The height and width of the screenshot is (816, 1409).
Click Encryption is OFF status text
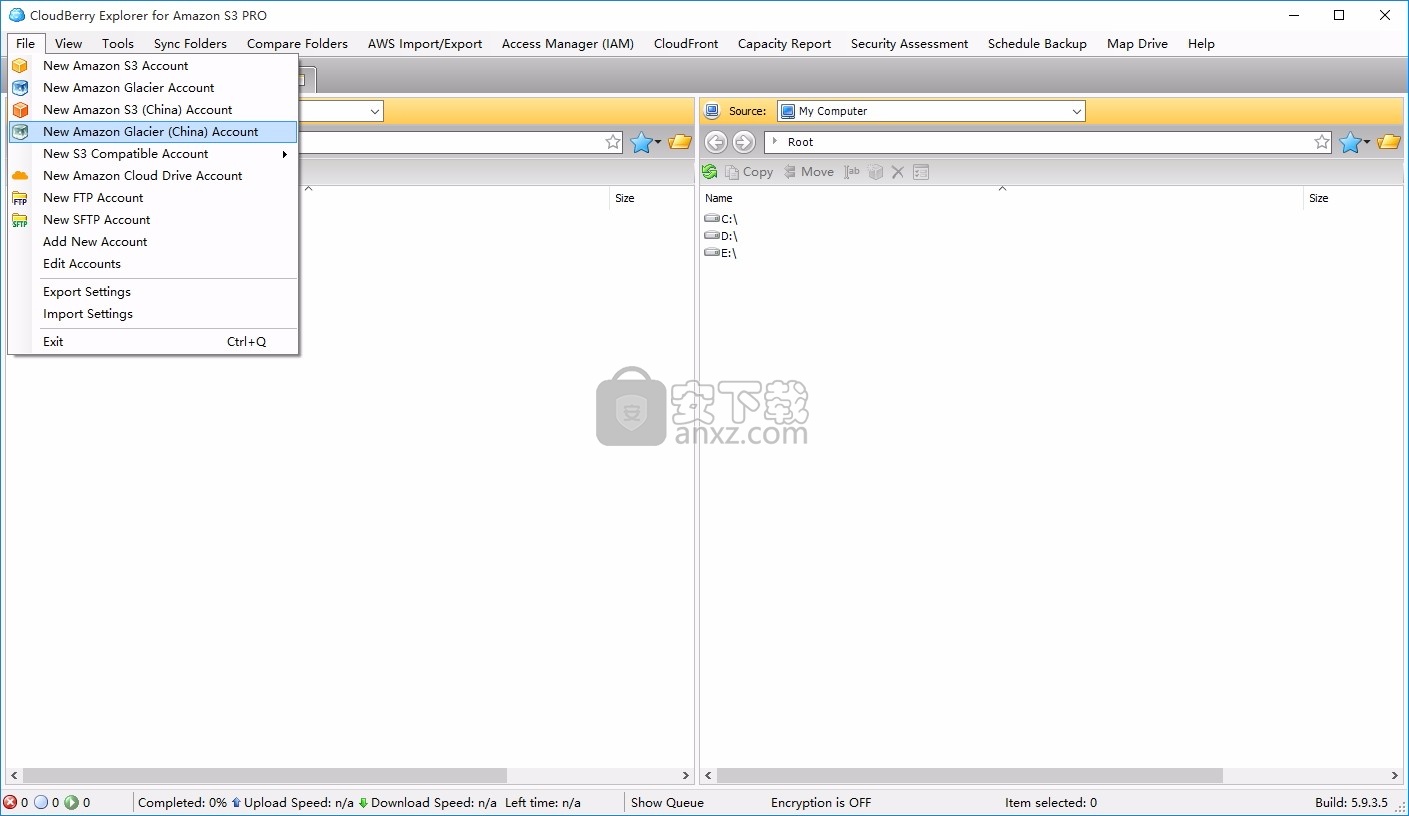click(x=821, y=802)
